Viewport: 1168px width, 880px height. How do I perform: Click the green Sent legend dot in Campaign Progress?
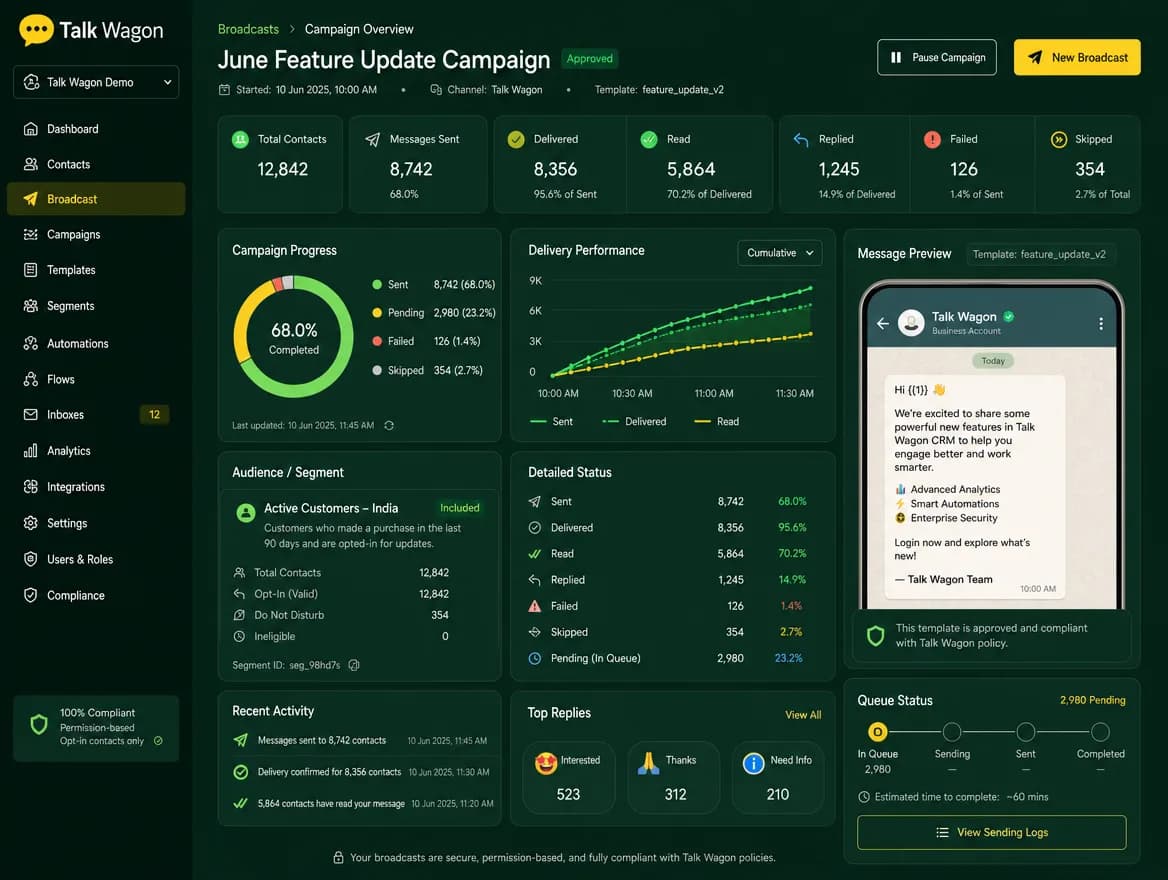tap(377, 285)
